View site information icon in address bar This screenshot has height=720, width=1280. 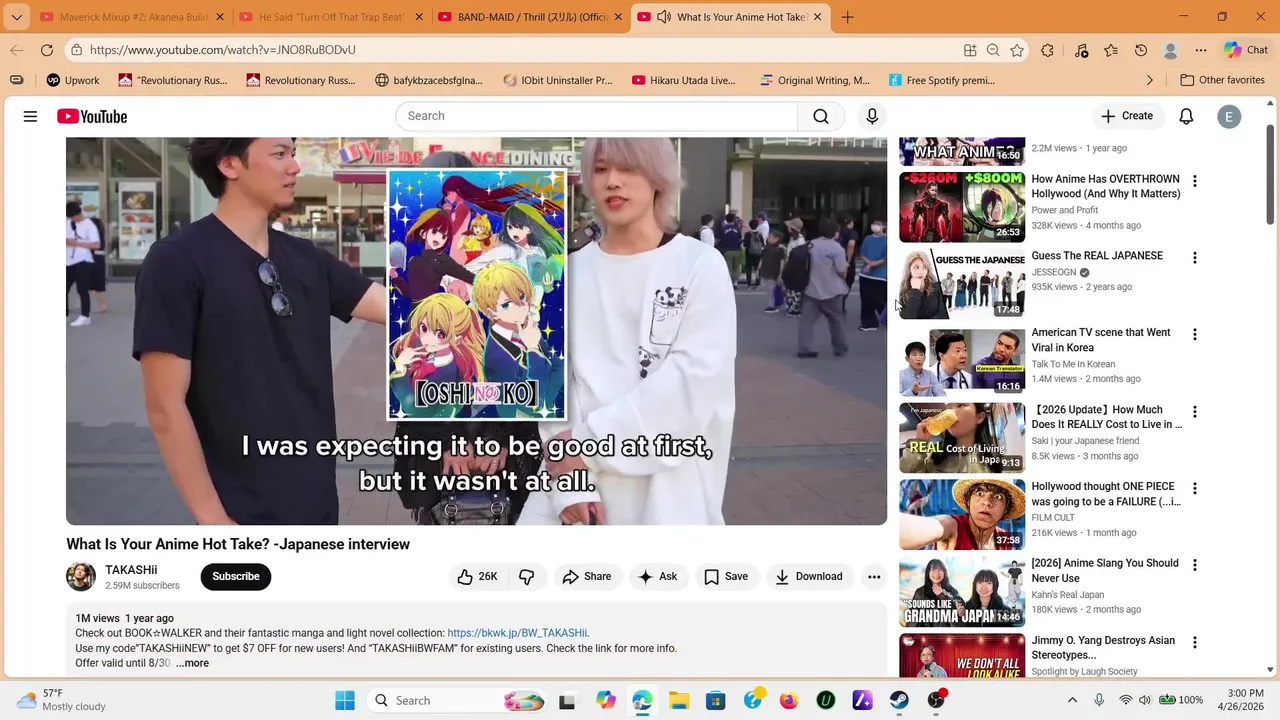(x=76, y=50)
